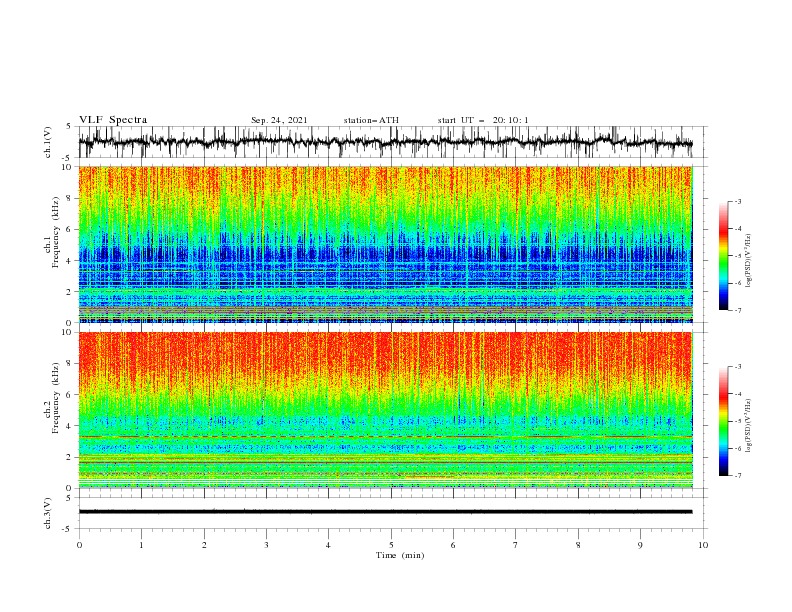This screenshot has width=792, height=612.
Task: Click the time-axis tick label "1"
Action: point(141,545)
